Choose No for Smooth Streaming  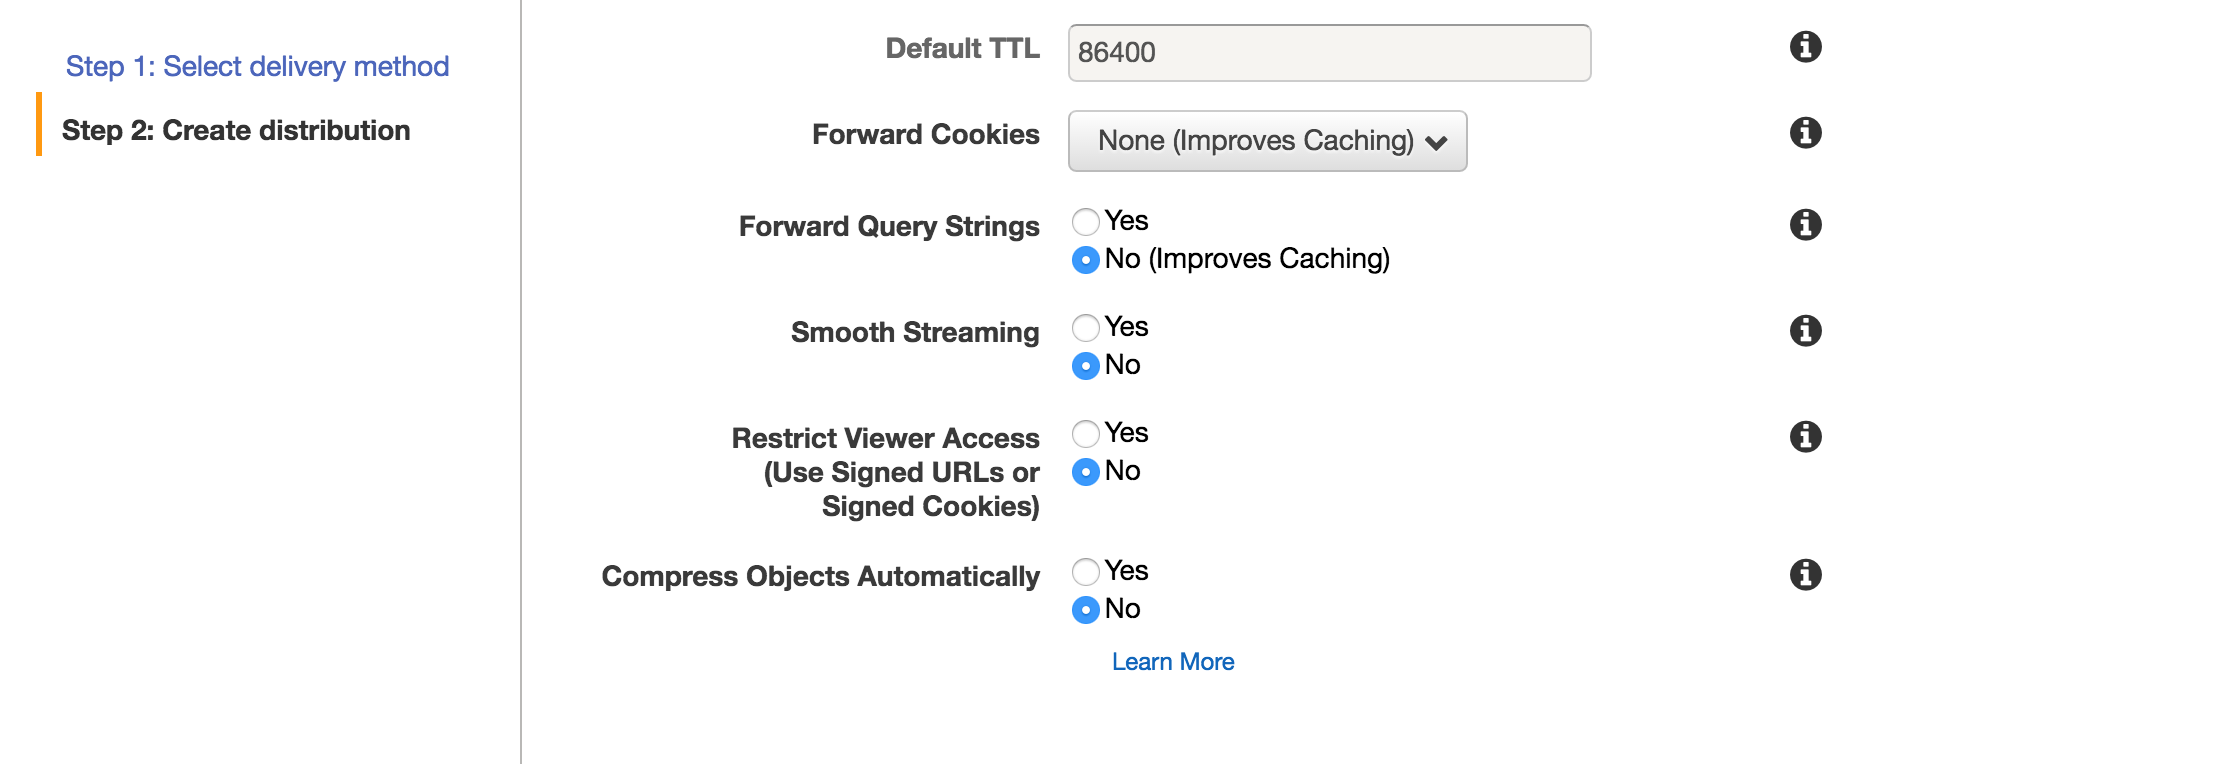1086,366
